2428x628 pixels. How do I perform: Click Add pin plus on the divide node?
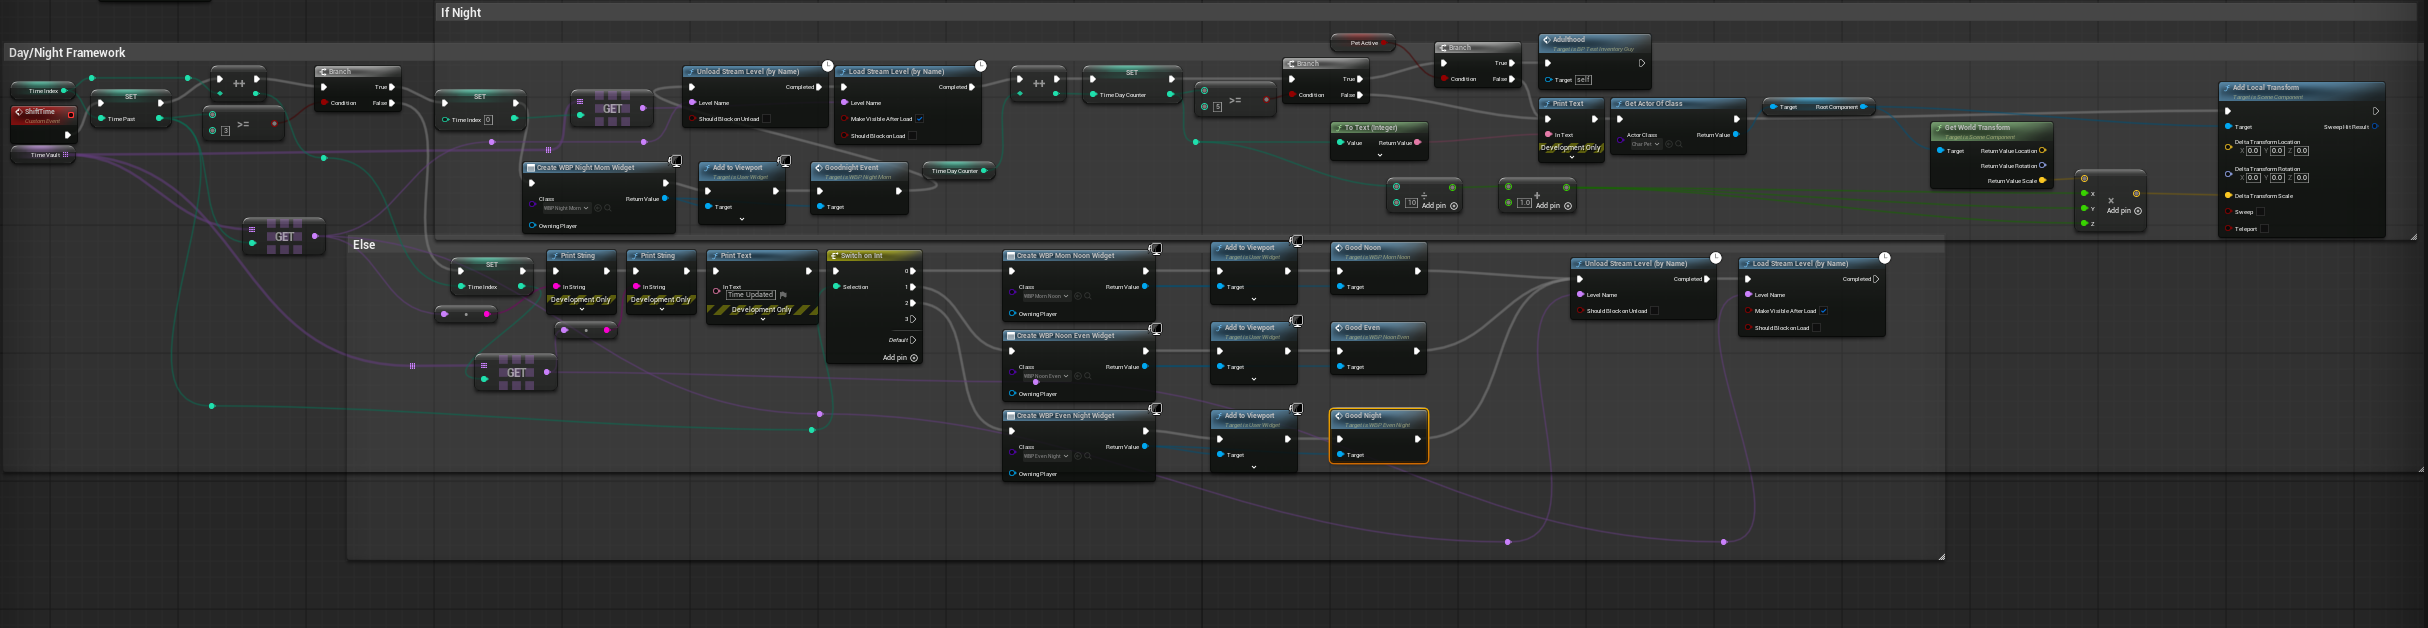click(x=1454, y=206)
